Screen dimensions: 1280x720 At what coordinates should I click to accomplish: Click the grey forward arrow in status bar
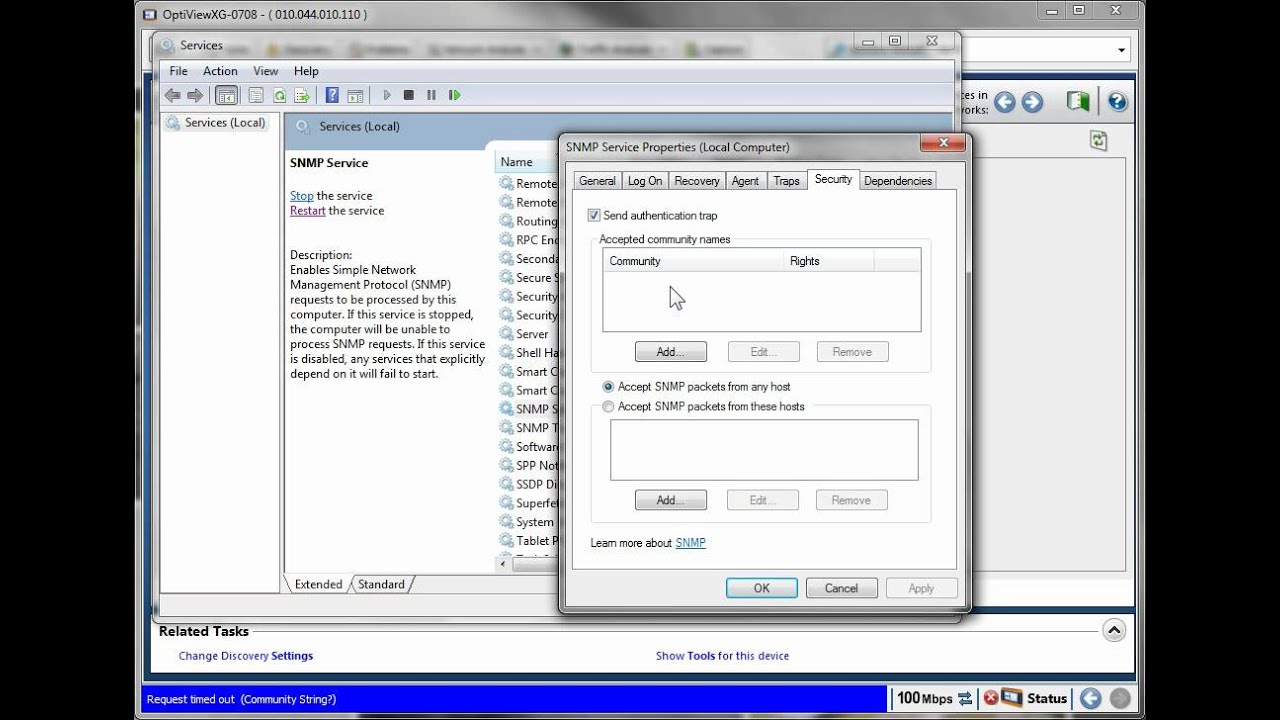(1120, 698)
